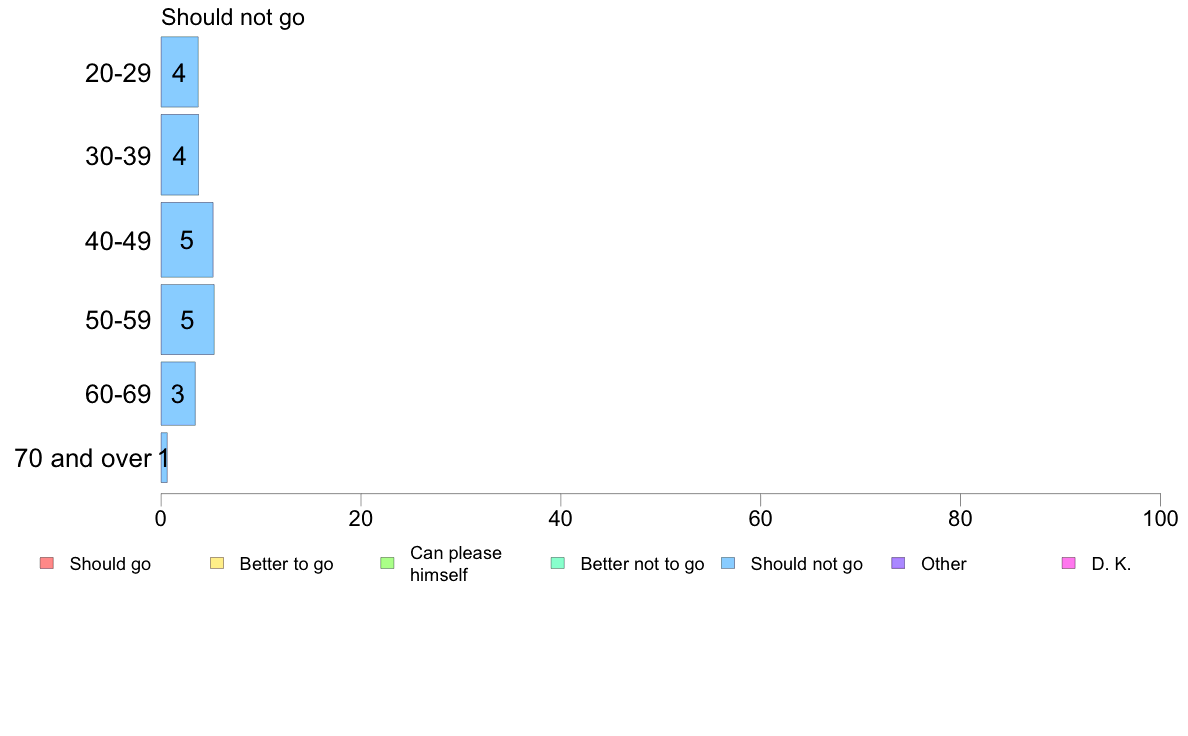Click the Should not go chart title
The image size is (1188, 736).
(x=233, y=17)
